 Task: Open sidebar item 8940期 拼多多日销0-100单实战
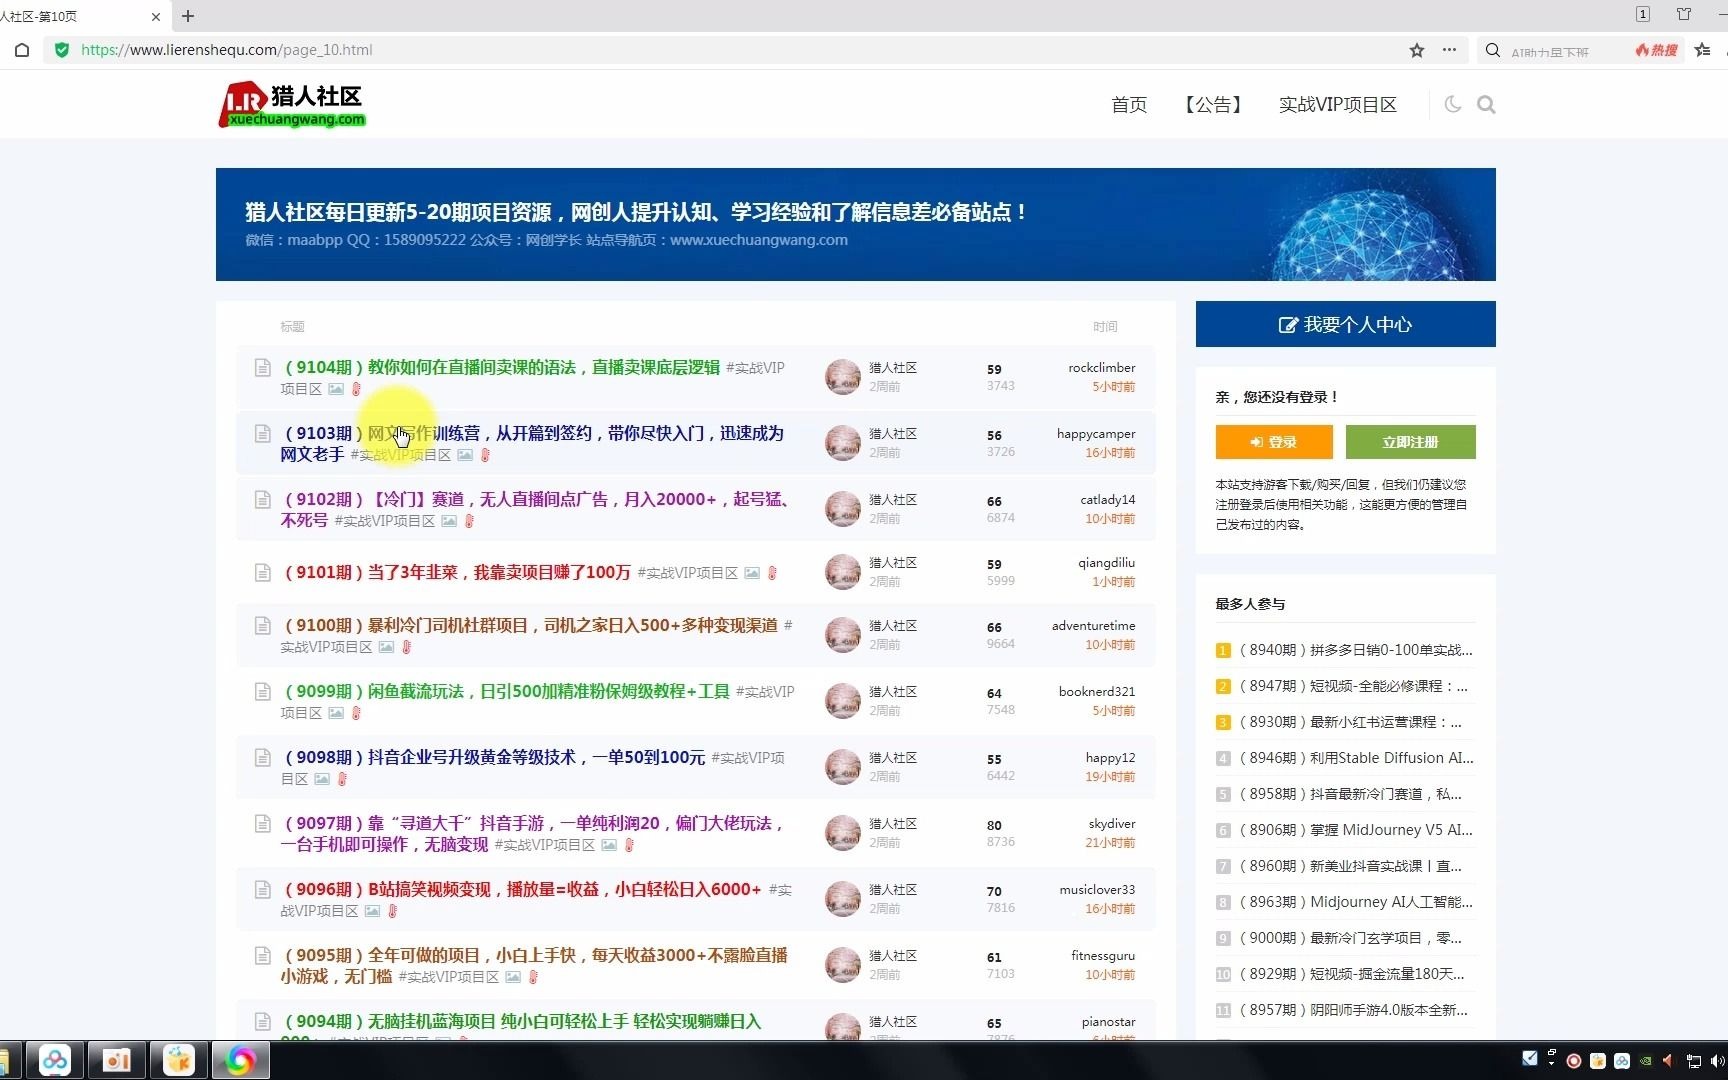tap(1356, 650)
